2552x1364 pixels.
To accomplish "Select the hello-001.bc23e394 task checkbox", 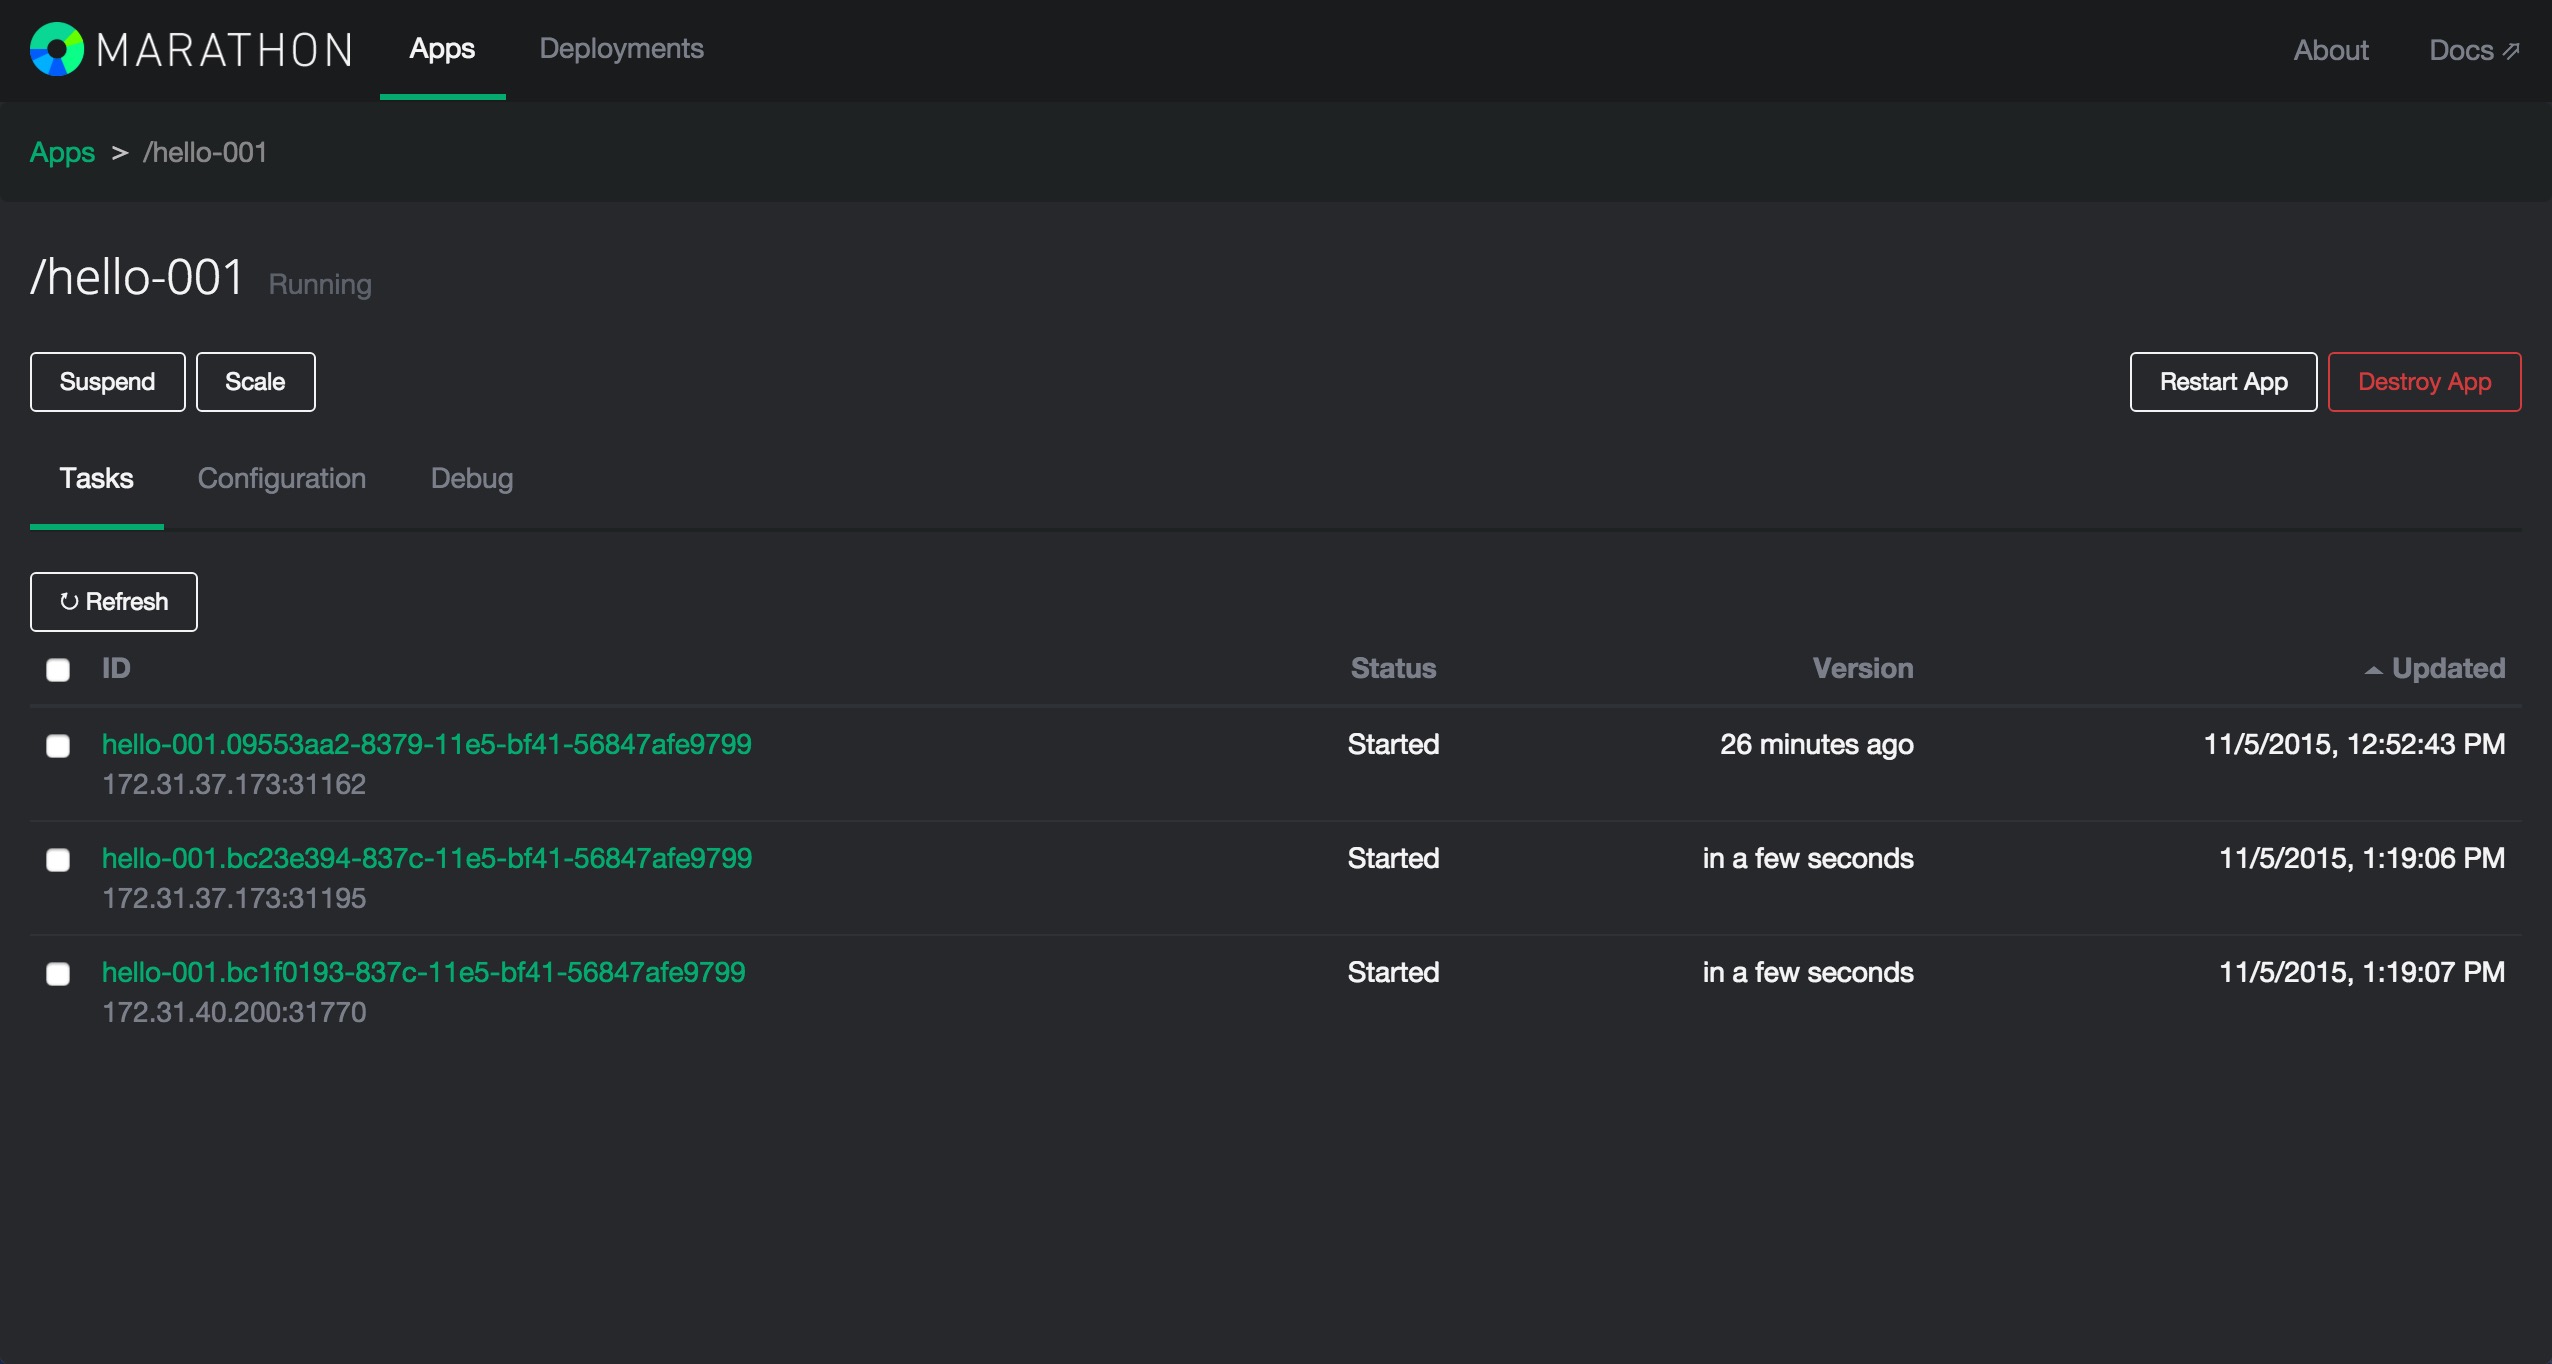I will pyautogui.click(x=58, y=860).
